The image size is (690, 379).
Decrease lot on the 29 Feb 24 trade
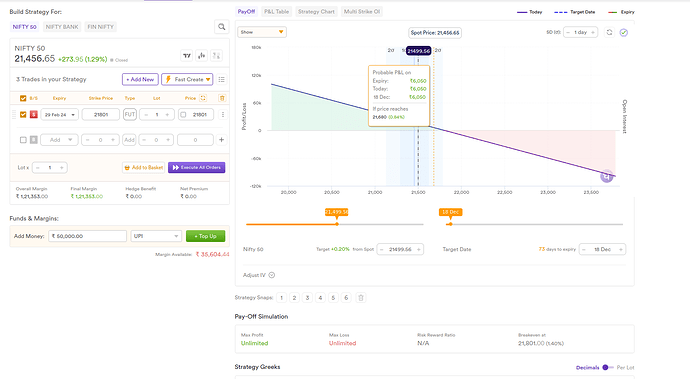[x=146, y=114]
